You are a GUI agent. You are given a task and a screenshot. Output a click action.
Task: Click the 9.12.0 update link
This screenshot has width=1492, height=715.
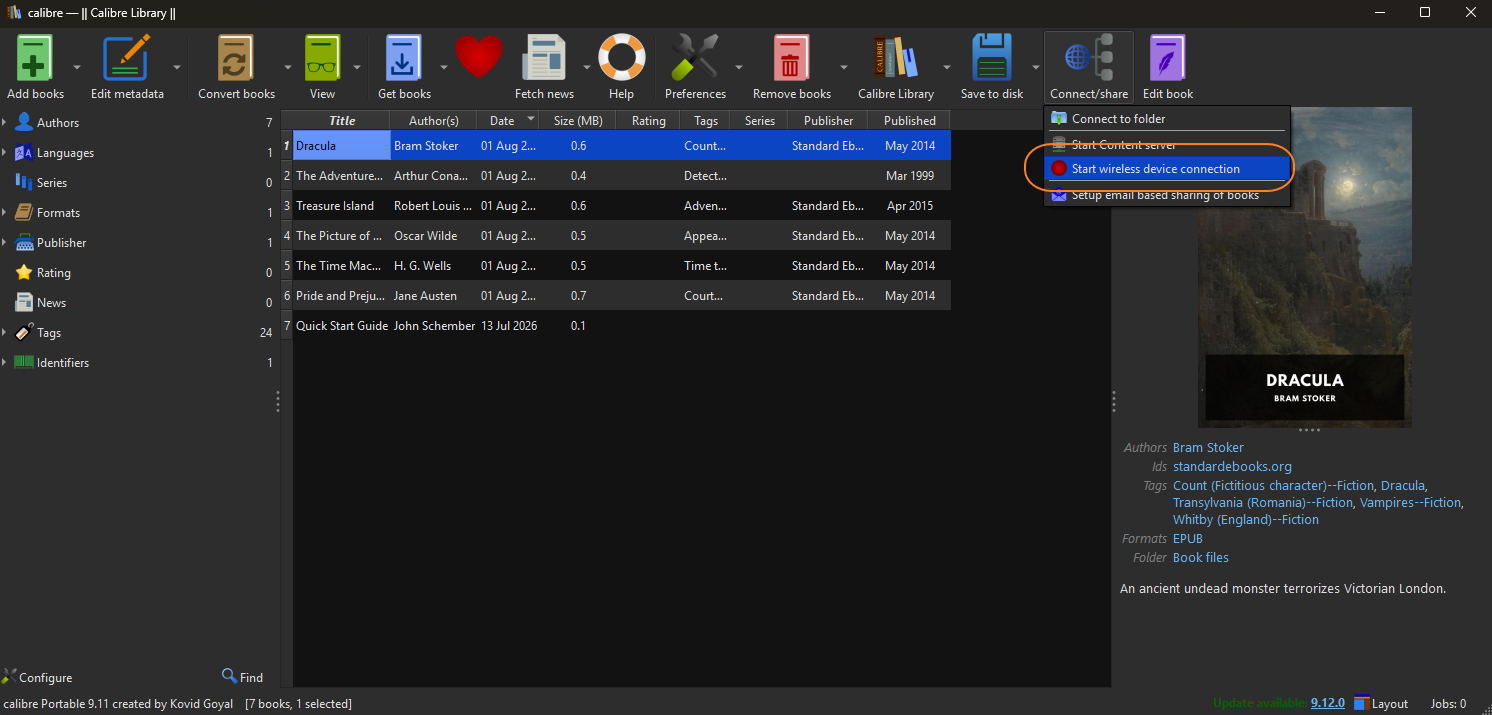[1328, 703]
